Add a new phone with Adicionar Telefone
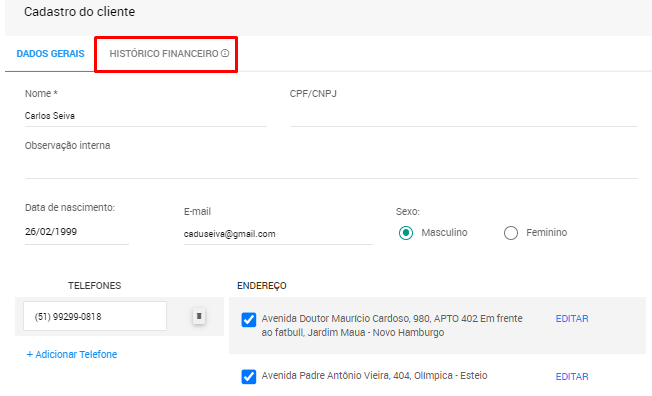The width and height of the screenshot is (652, 396). (x=72, y=354)
